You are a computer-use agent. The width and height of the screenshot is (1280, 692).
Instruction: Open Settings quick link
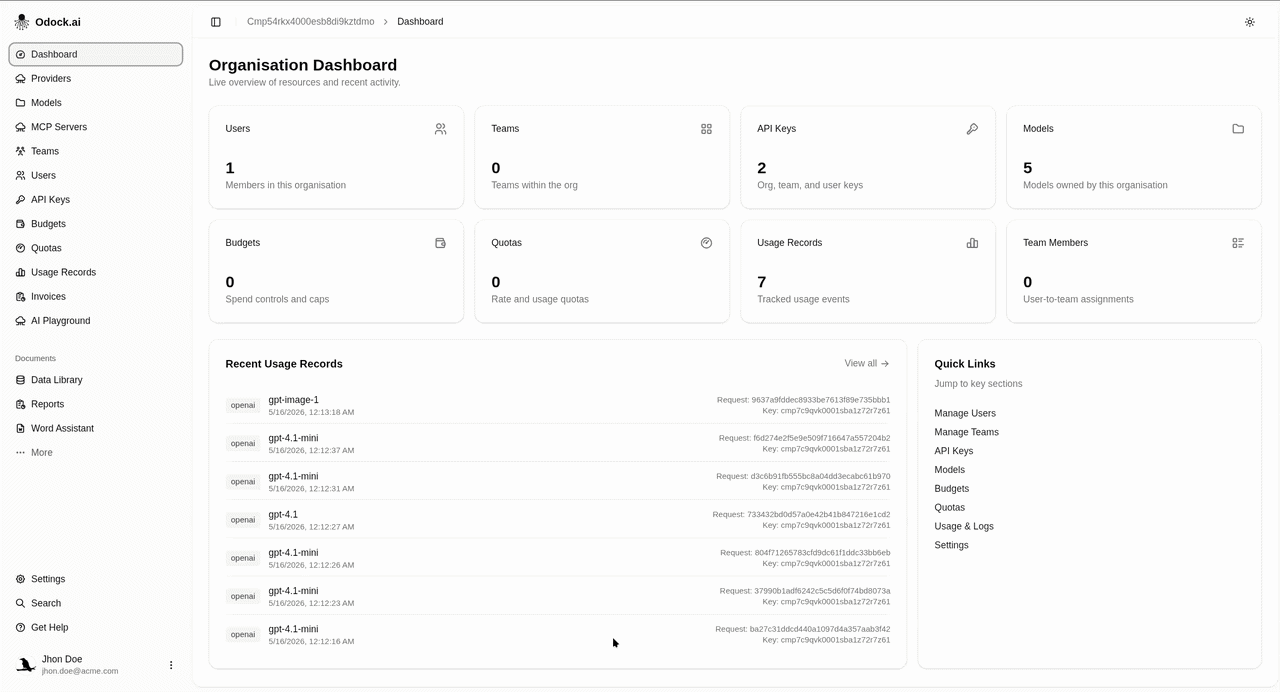[952, 545]
